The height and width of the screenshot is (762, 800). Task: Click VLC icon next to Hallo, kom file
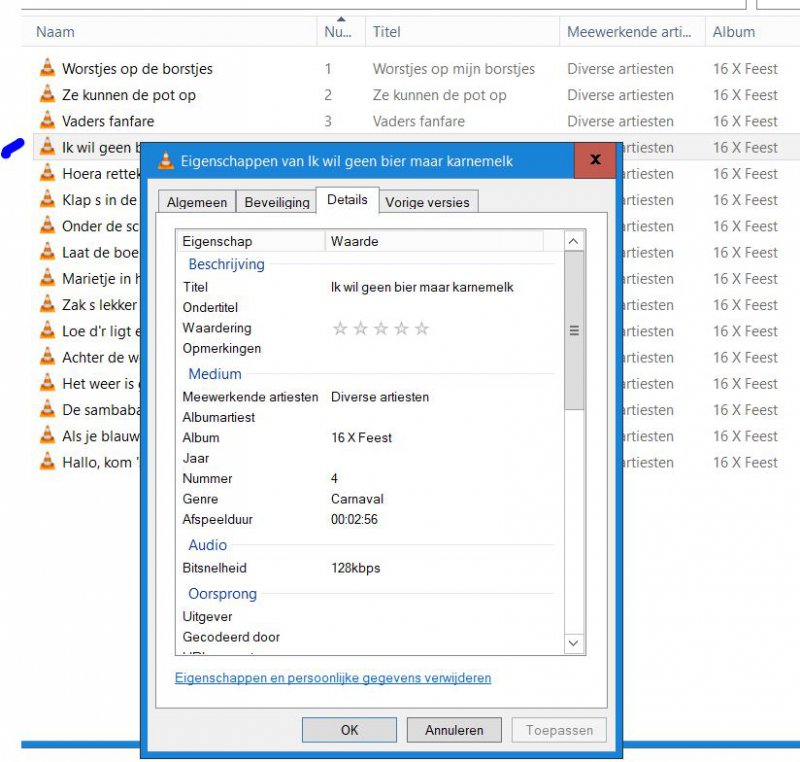(47, 462)
